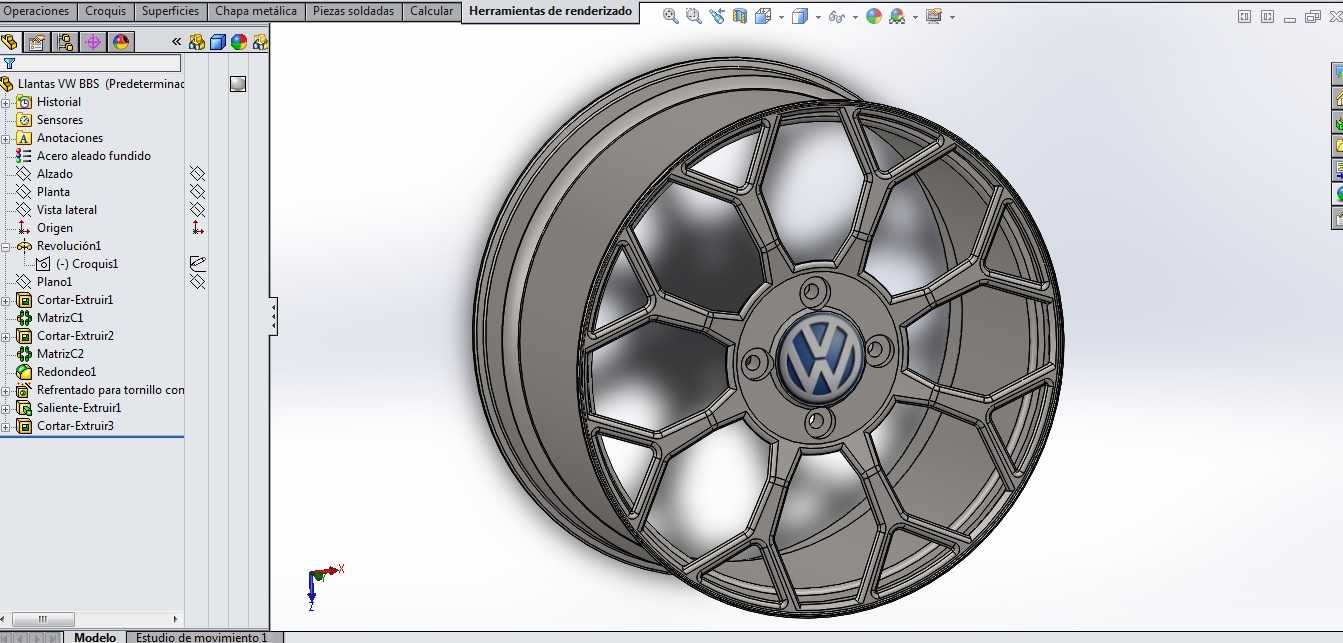The width and height of the screenshot is (1343, 643).
Task: Select the Zoom to Area tool
Action: [693, 17]
